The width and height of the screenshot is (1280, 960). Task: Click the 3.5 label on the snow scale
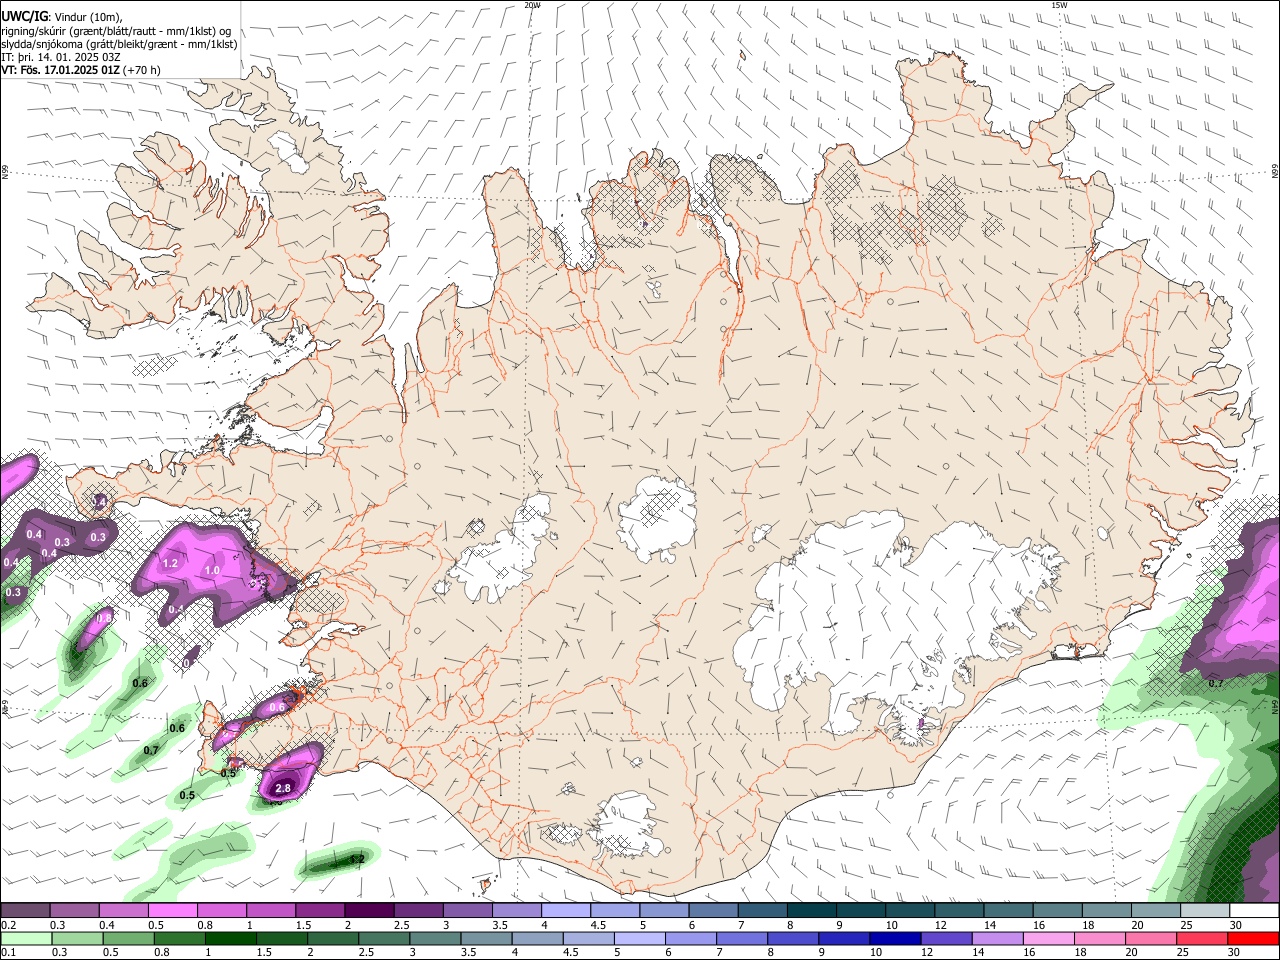[500, 925]
